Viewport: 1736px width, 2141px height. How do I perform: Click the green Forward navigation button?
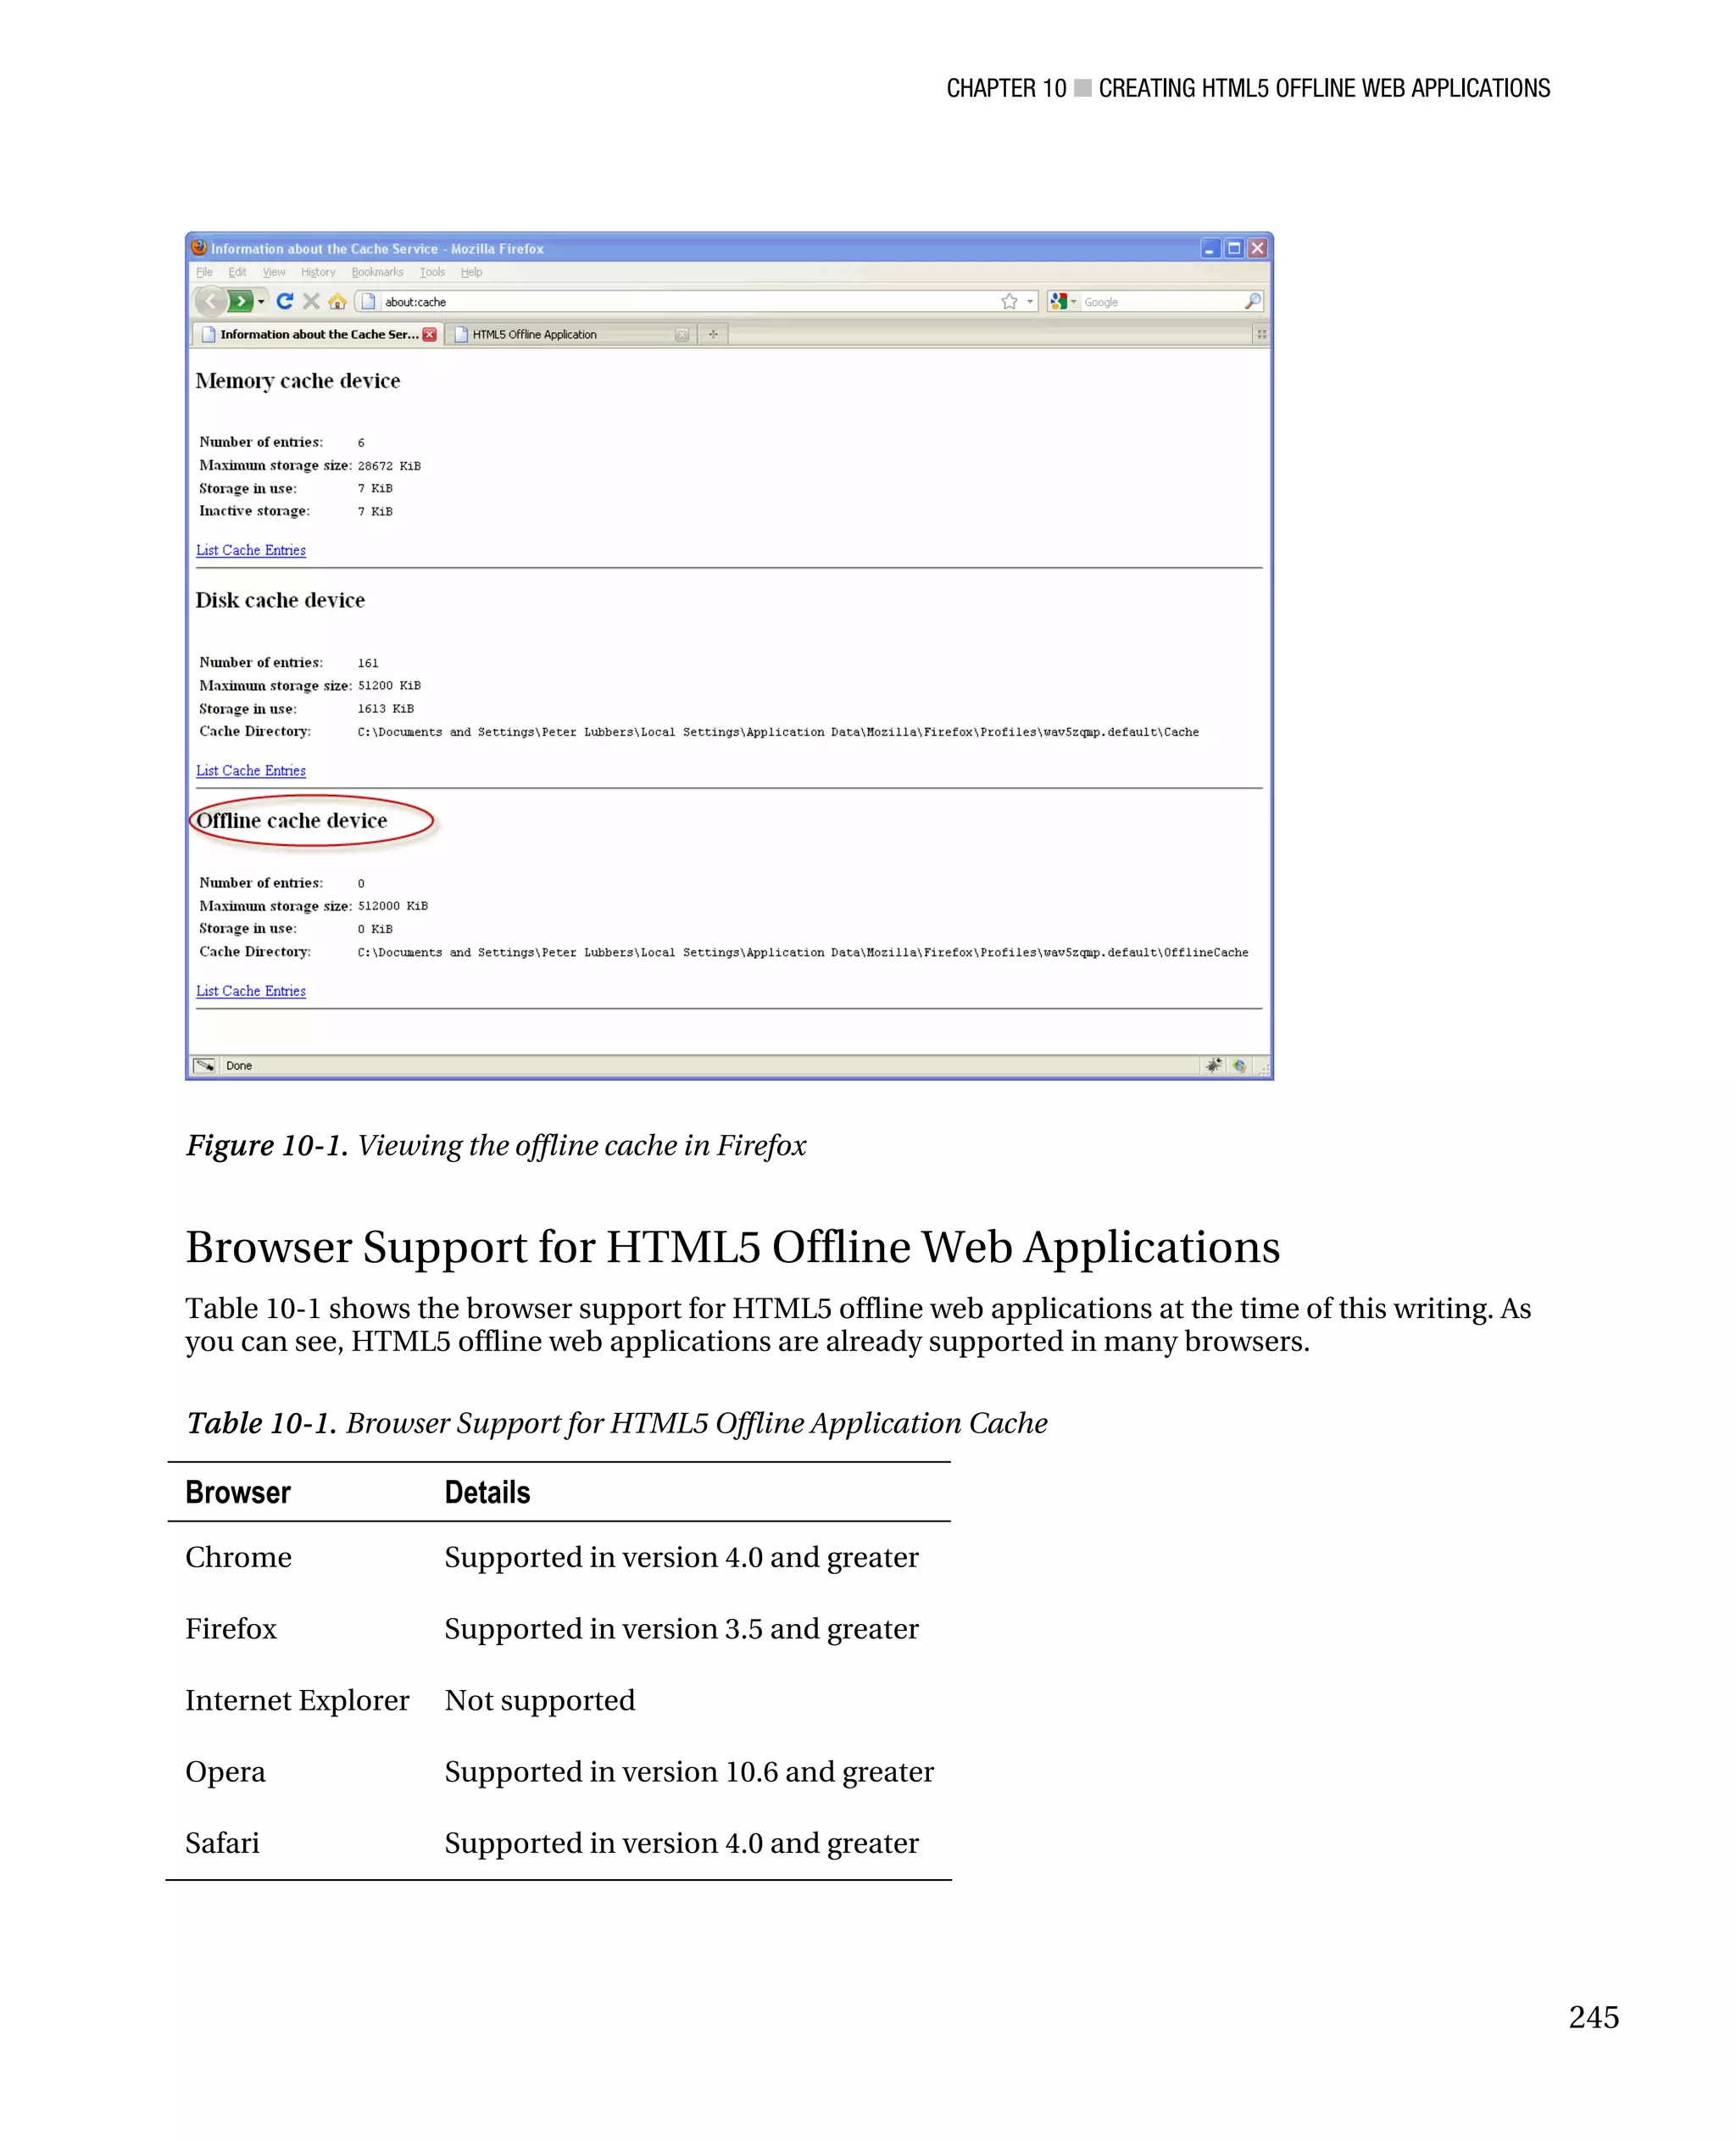pos(240,301)
